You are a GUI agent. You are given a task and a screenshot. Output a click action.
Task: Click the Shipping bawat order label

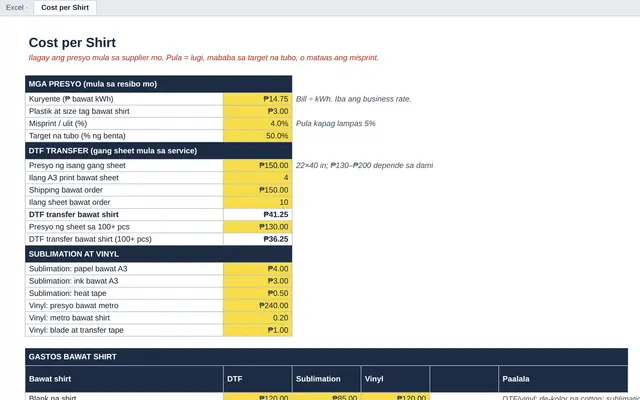coord(66,190)
